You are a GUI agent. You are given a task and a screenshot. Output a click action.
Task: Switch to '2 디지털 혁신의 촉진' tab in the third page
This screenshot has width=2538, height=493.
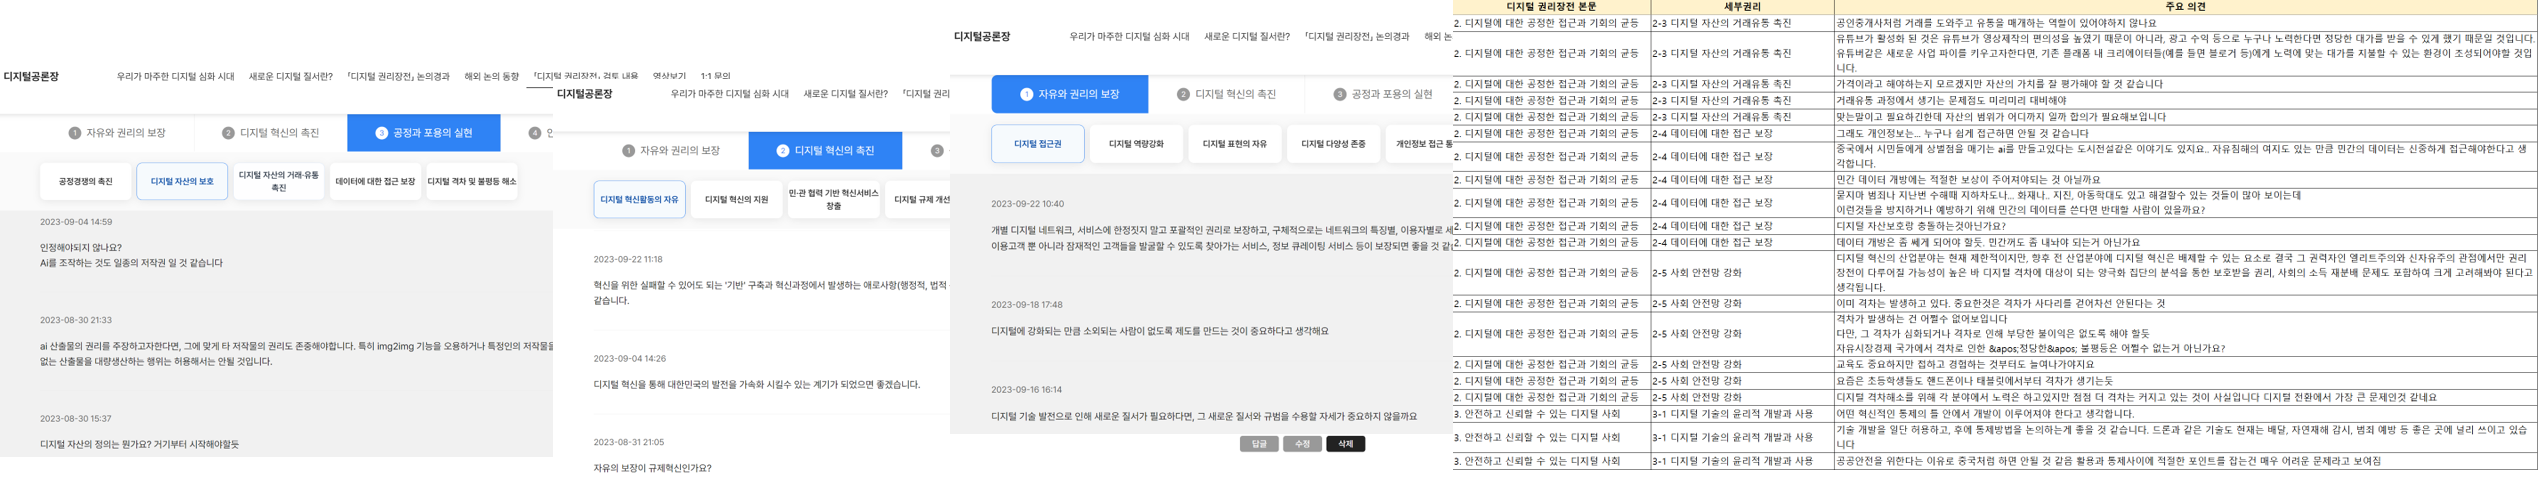(1226, 94)
